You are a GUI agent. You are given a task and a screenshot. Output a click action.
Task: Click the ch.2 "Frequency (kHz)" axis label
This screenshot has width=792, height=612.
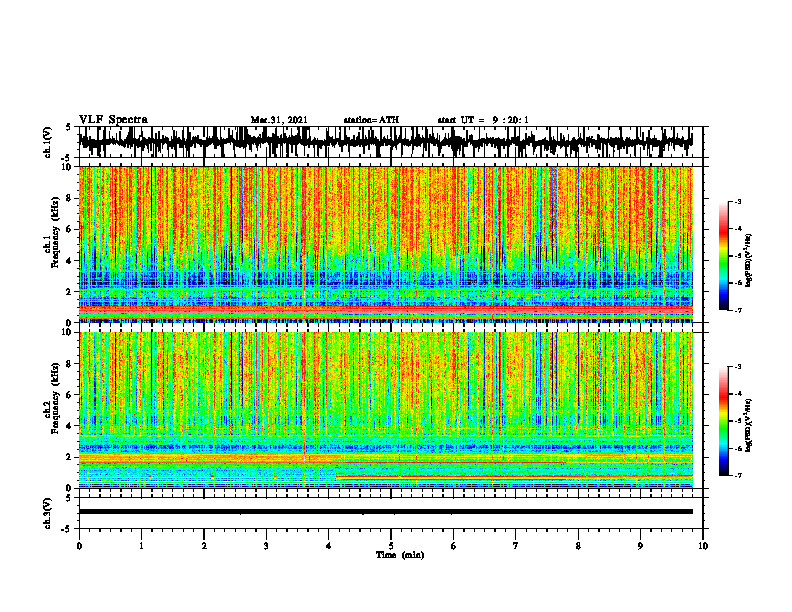pyautogui.click(x=54, y=398)
